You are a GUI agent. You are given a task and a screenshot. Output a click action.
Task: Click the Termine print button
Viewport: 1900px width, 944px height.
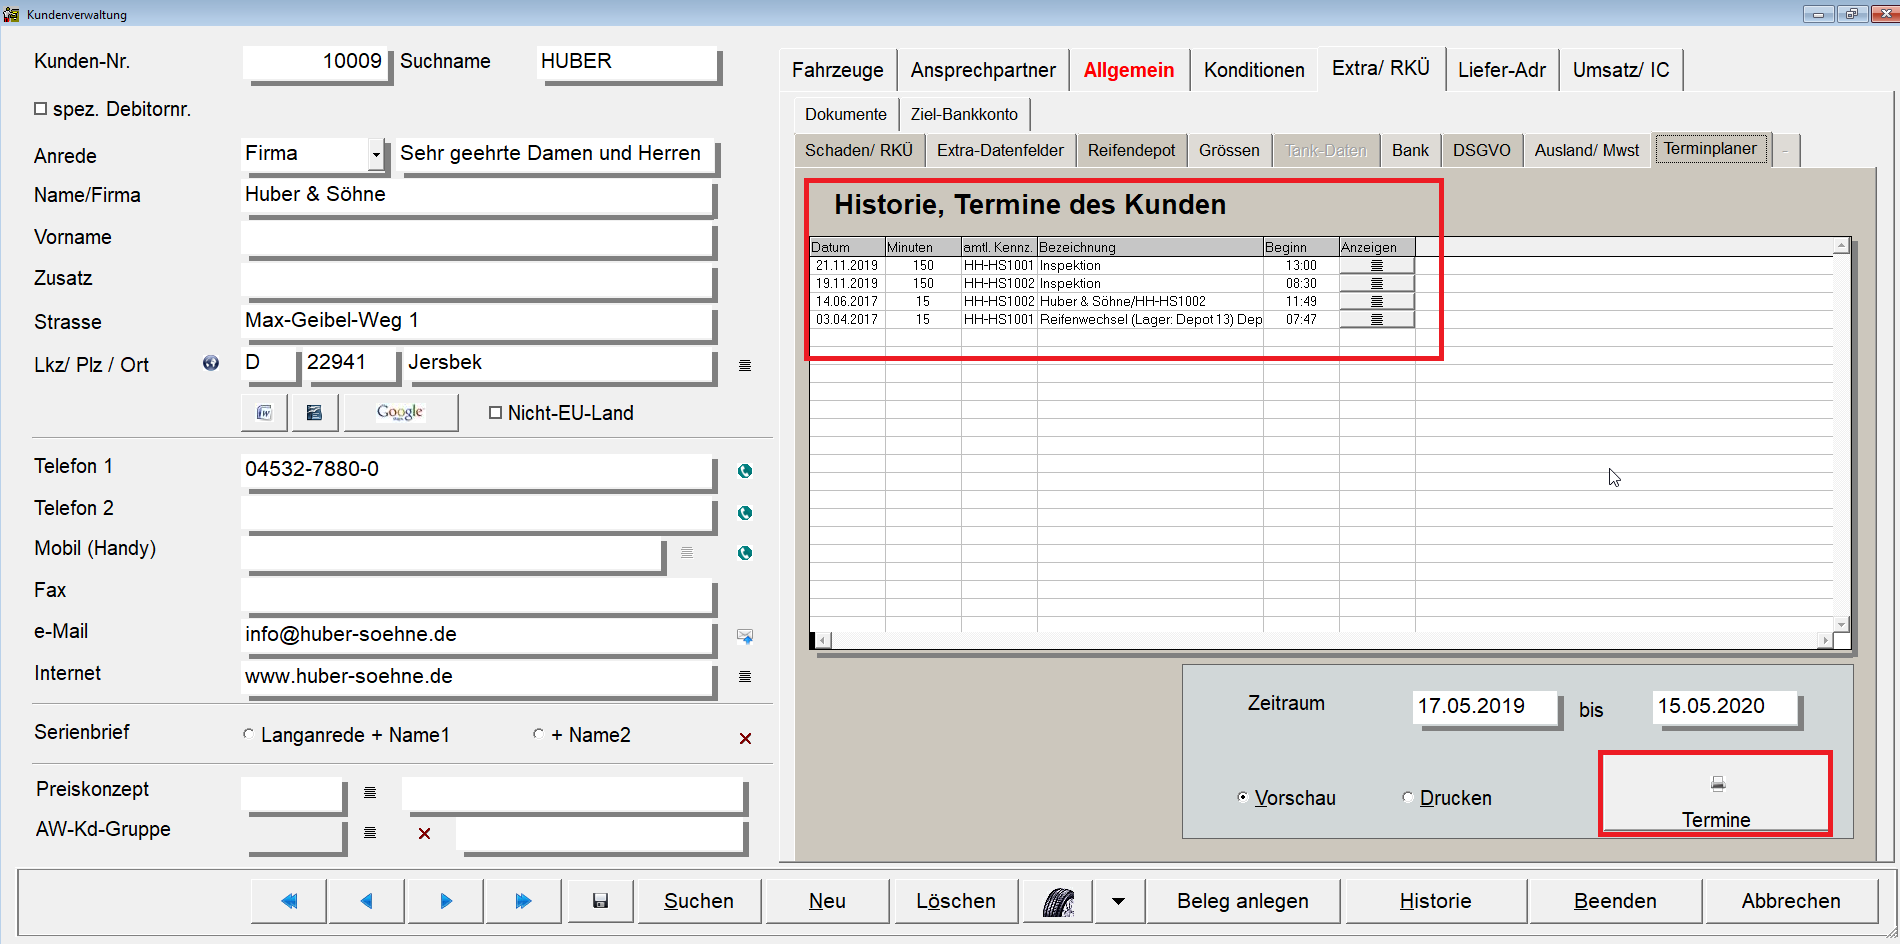(1716, 795)
